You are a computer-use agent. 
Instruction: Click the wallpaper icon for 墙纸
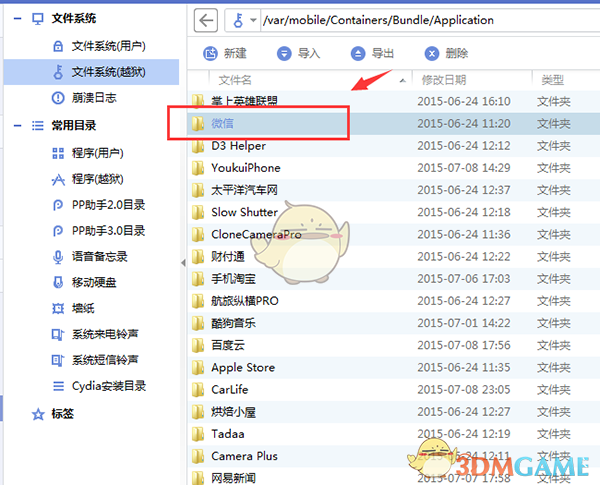[x=58, y=309]
